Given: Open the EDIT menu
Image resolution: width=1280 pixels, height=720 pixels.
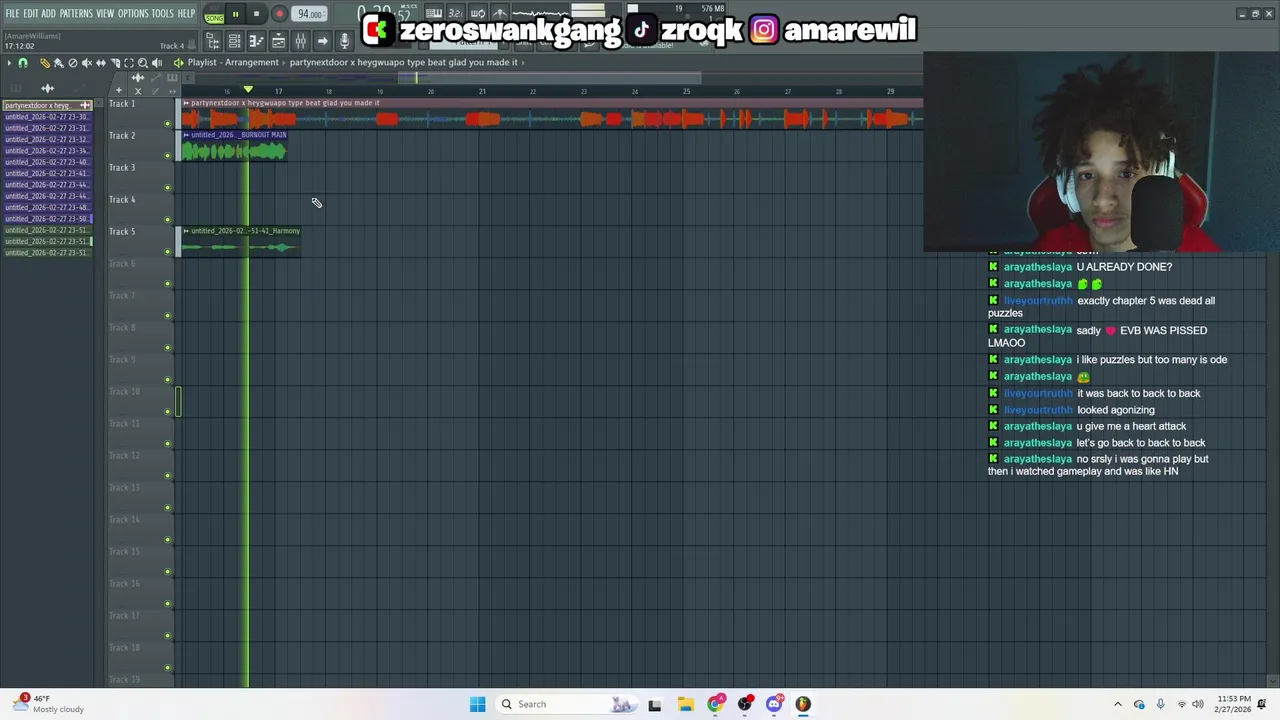Looking at the screenshot, I should (30, 13).
